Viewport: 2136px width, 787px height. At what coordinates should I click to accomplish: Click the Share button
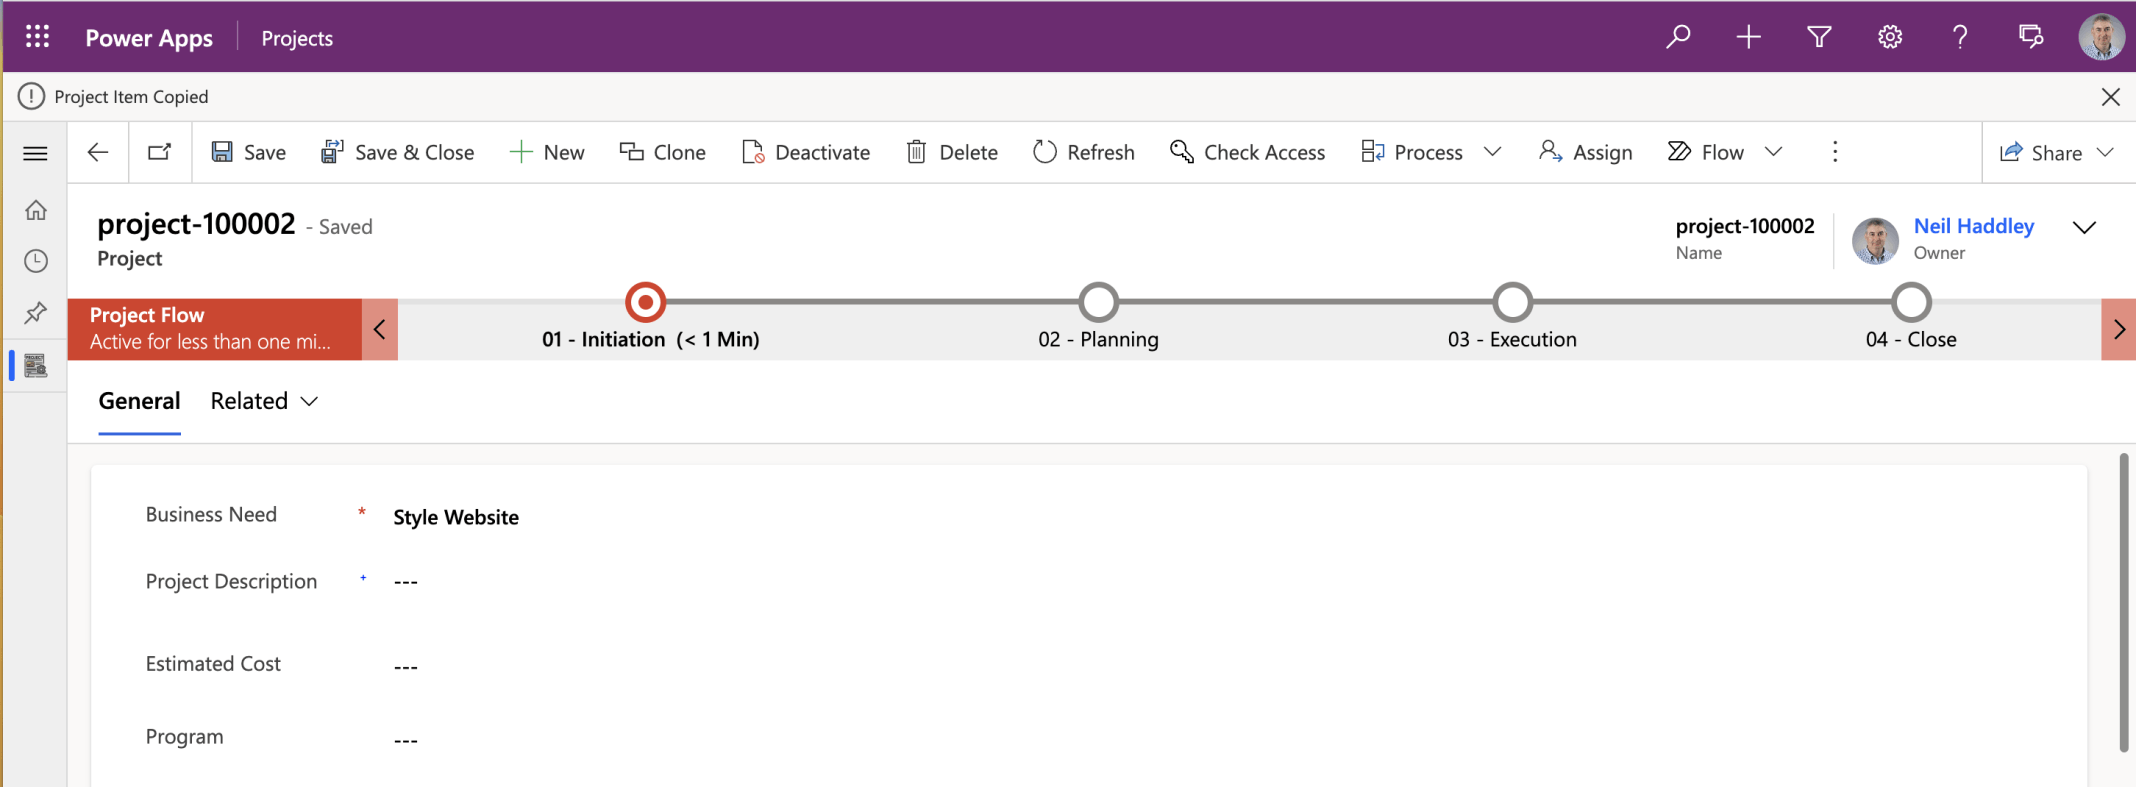pyautogui.click(x=2041, y=153)
